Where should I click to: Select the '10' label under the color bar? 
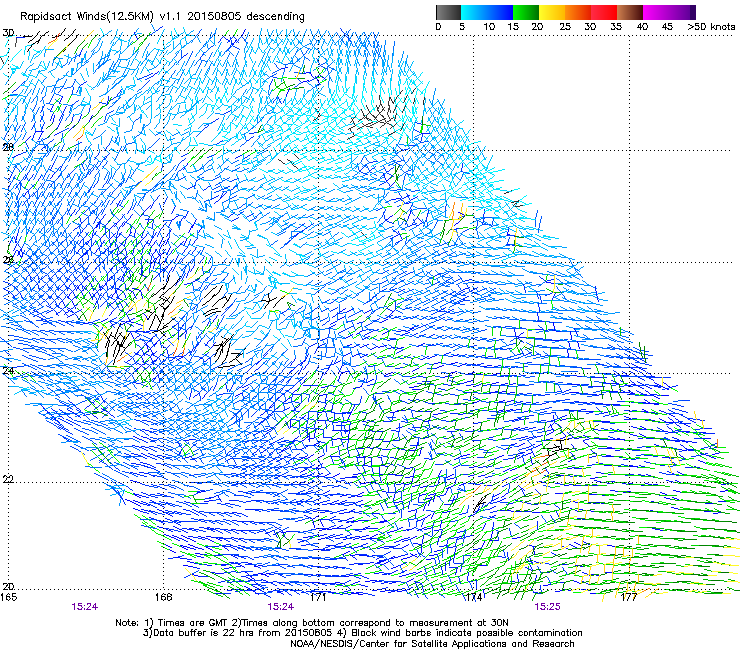coord(489,27)
